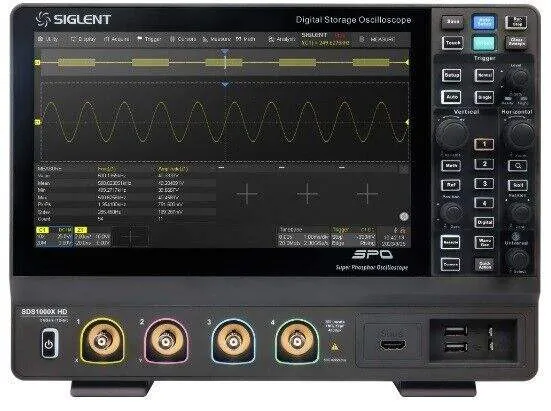Add measurement in first empty plus slot
This screenshot has width=551, height=411.
tap(247, 194)
